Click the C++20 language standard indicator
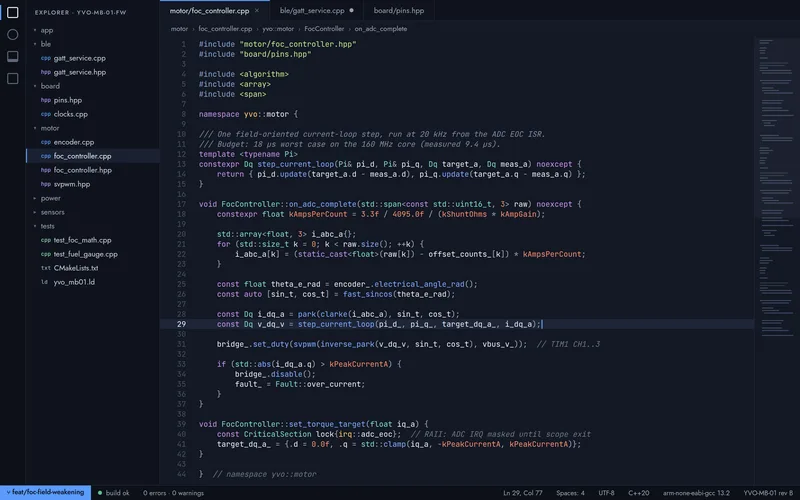This screenshot has height=500, width=800. (638, 493)
